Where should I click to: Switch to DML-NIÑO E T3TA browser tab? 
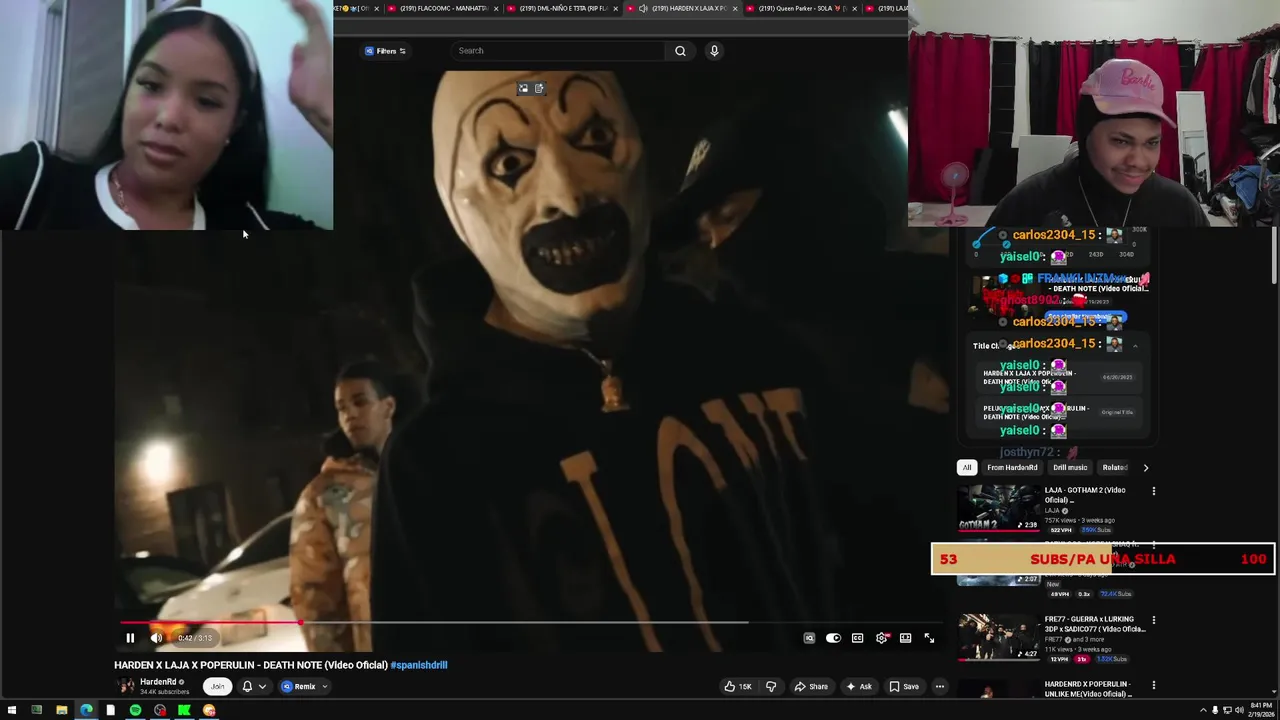(563, 8)
